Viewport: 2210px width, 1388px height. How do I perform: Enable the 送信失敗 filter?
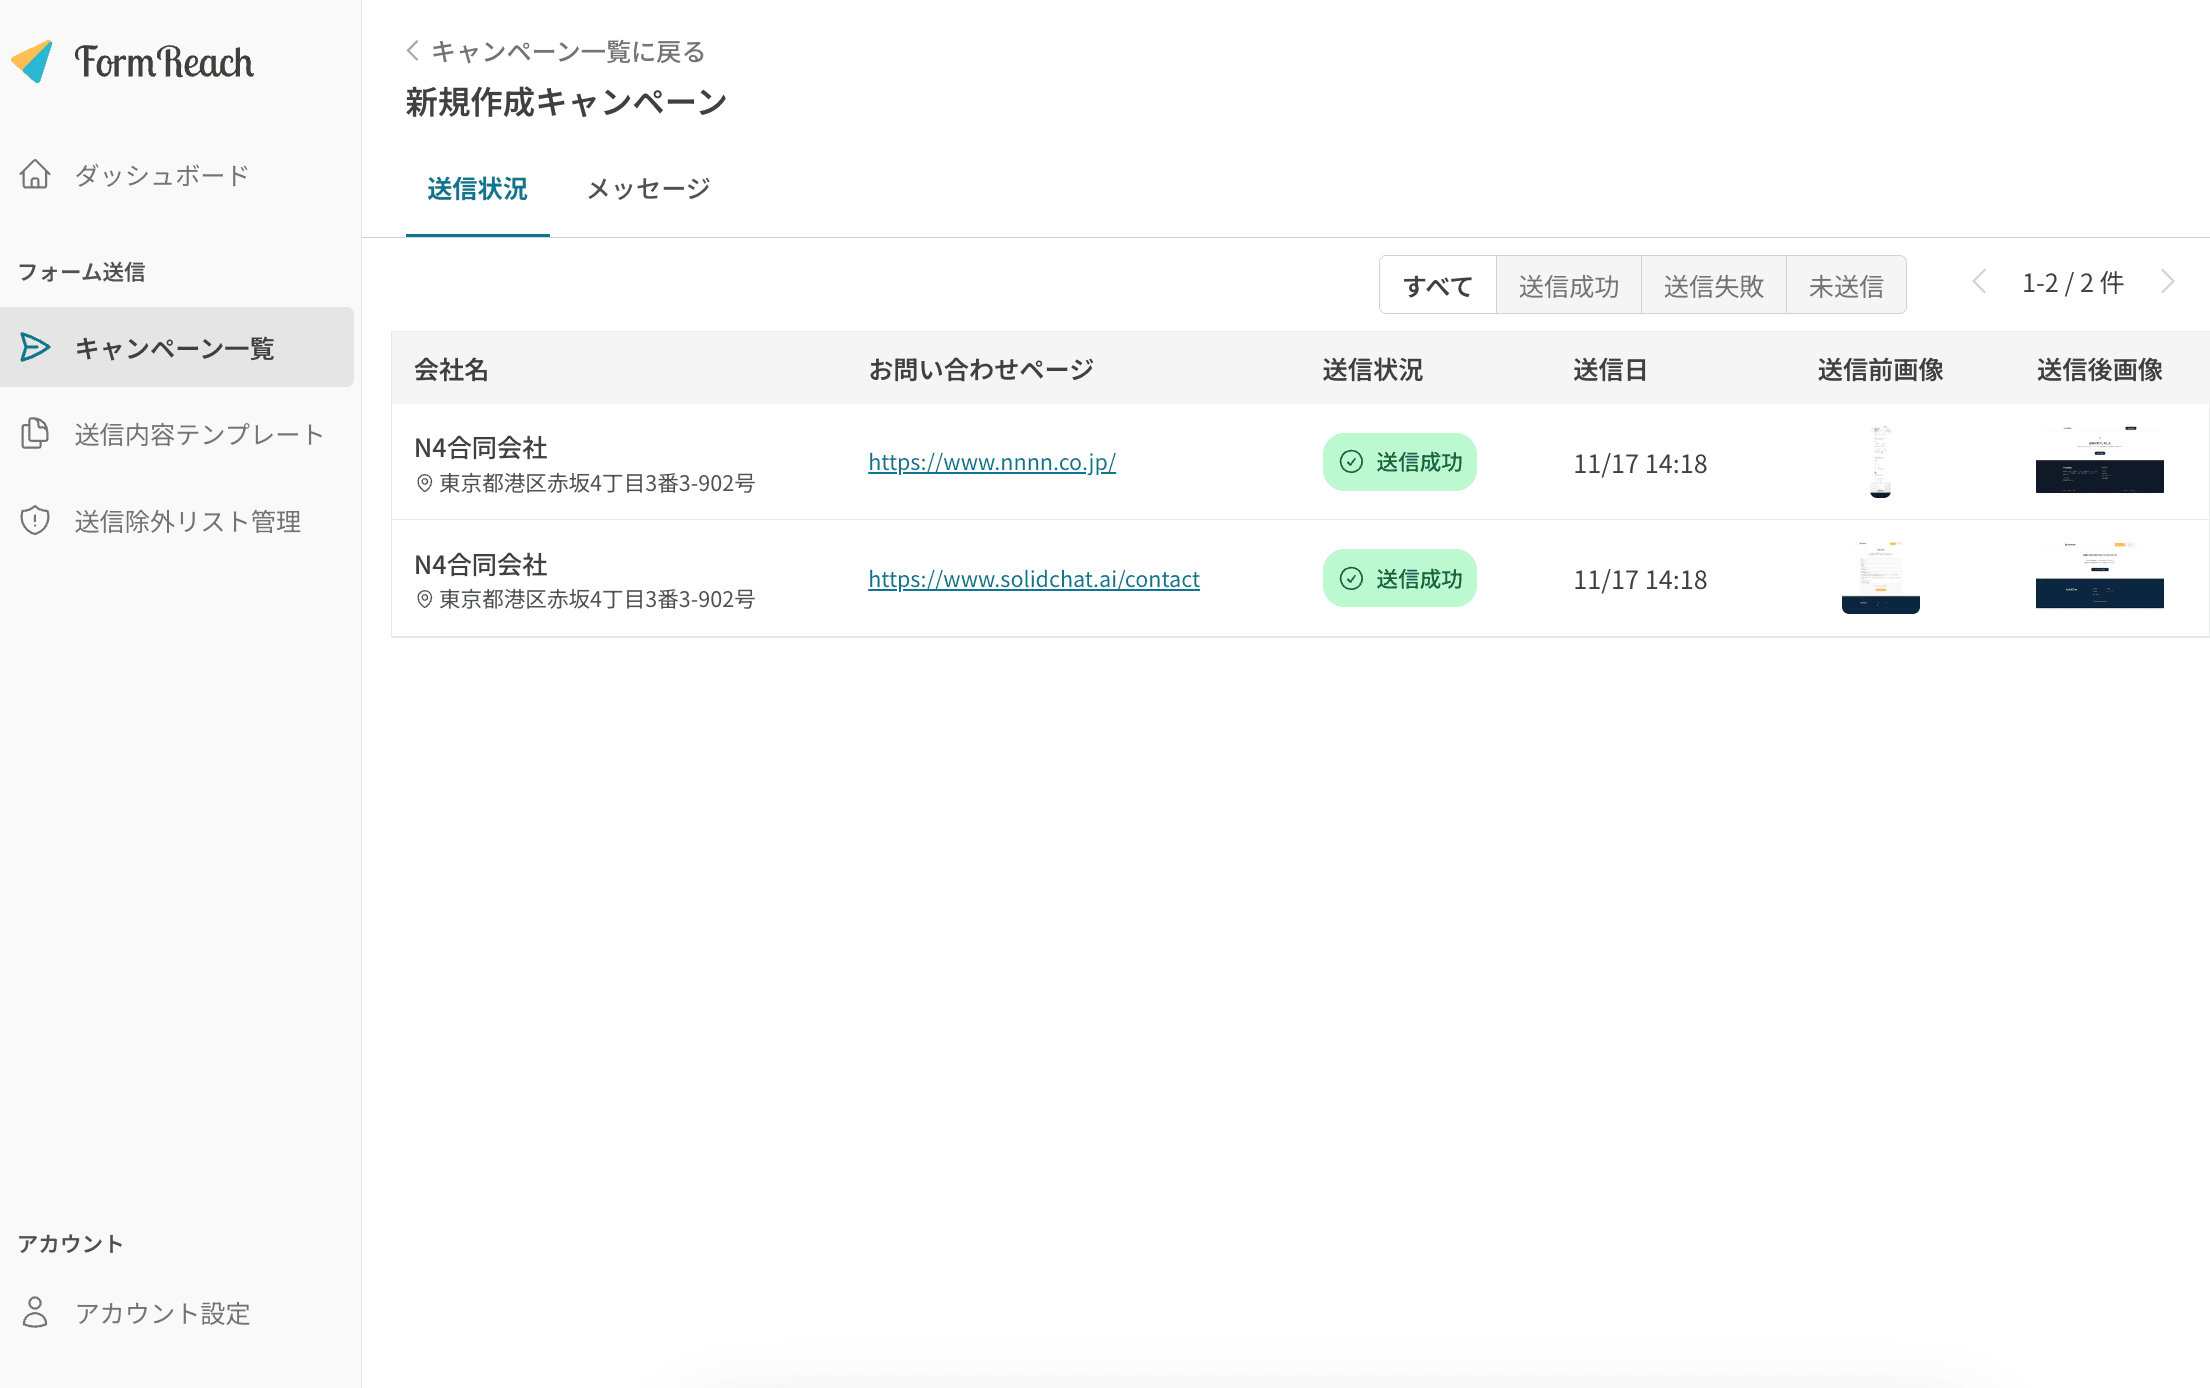(1714, 284)
